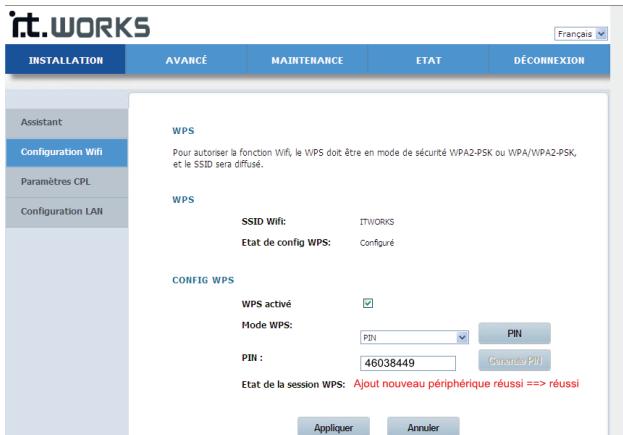Click the 'Mode WPS:' label
This screenshot has width=623, height=435.
267,325
